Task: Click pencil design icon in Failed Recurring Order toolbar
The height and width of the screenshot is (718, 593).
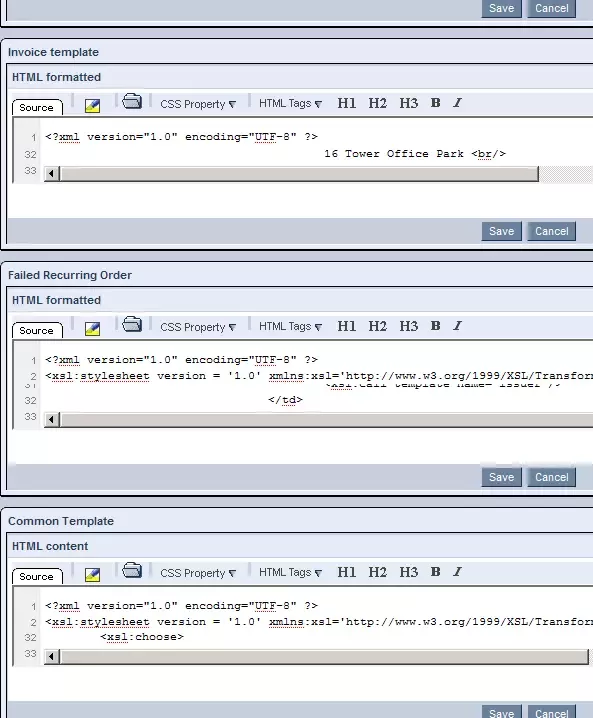Action: [92, 329]
